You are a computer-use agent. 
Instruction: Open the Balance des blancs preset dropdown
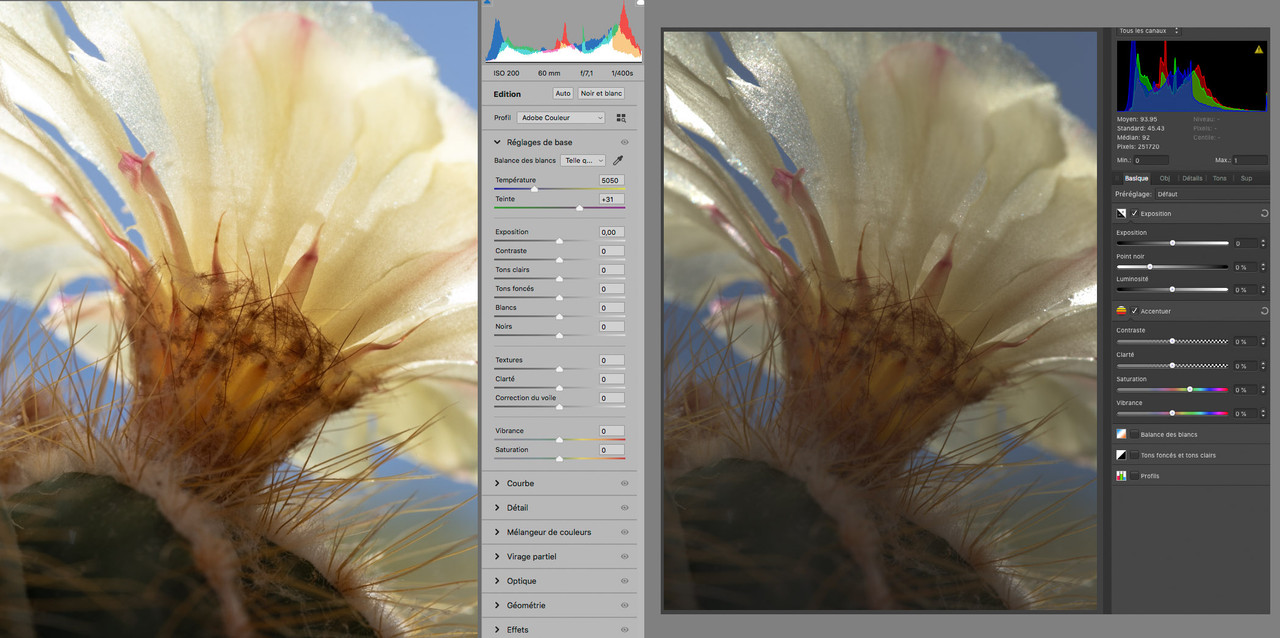tap(583, 160)
